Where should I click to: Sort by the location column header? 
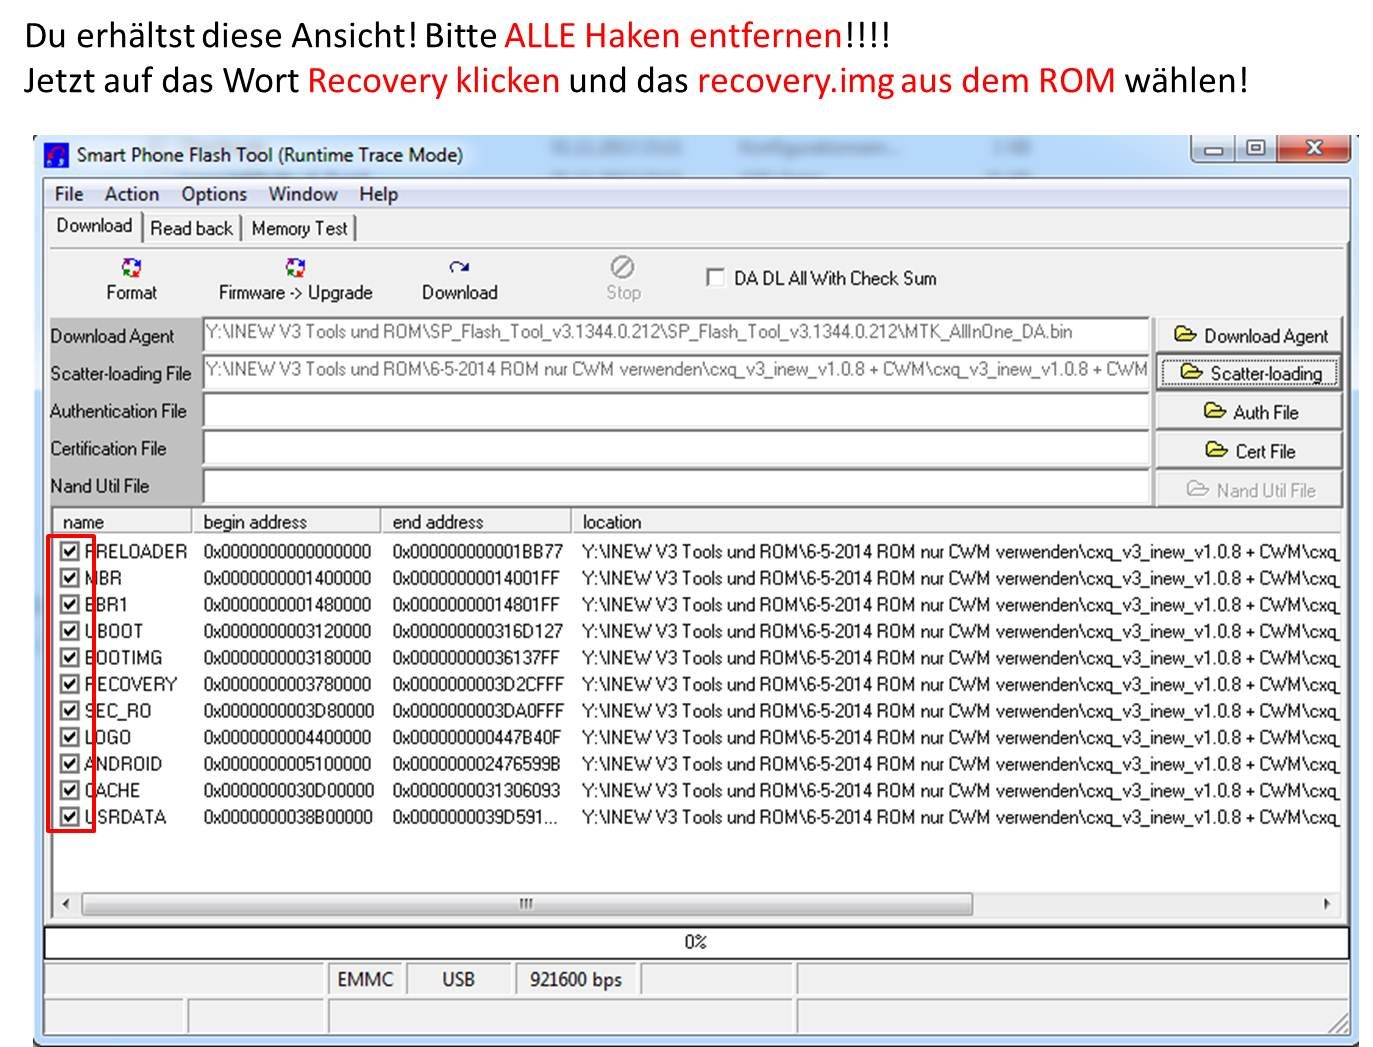tap(957, 522)
